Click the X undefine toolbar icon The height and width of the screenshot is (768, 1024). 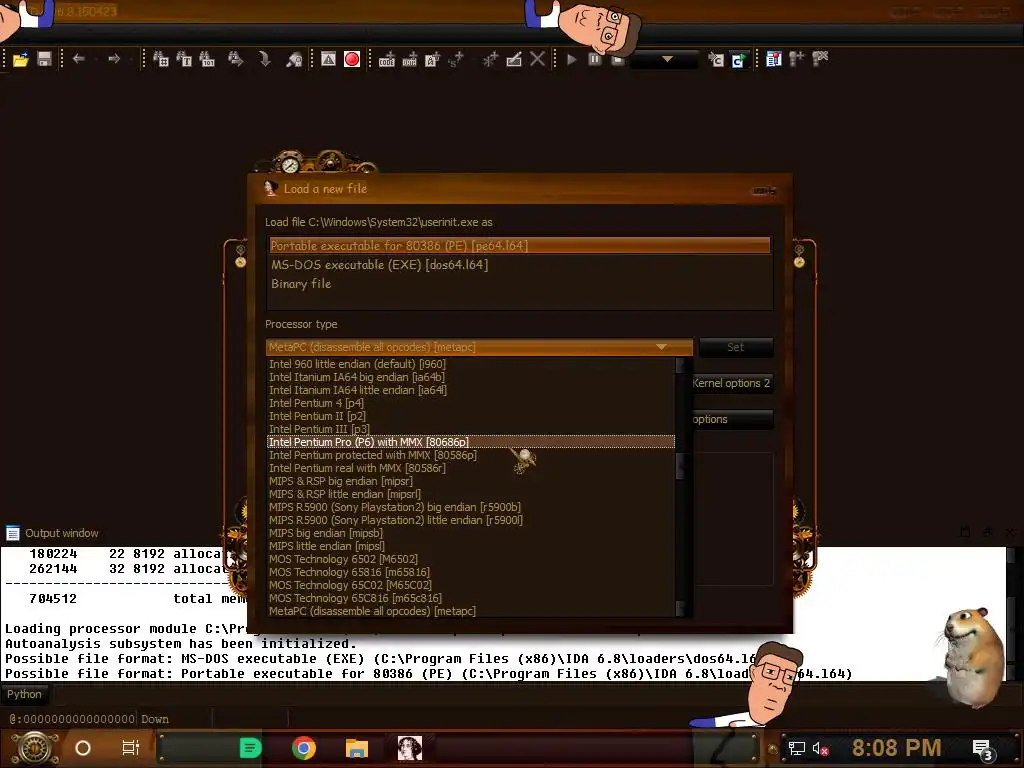click(537, 59)
